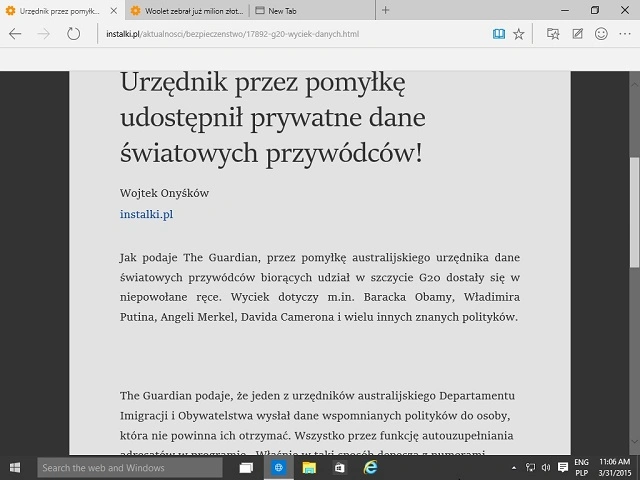The width and height of the screenshot is (640, 480).
Task: Open the Windows Start menu
Action: point(17,467)
